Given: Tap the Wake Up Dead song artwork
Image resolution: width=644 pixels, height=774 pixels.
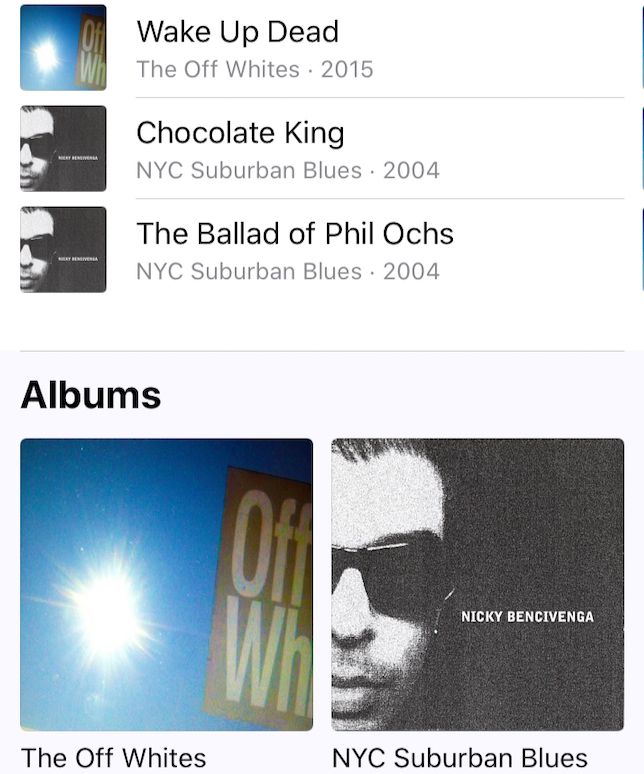Looking at the screenshot, I should (x=63, y=47).
